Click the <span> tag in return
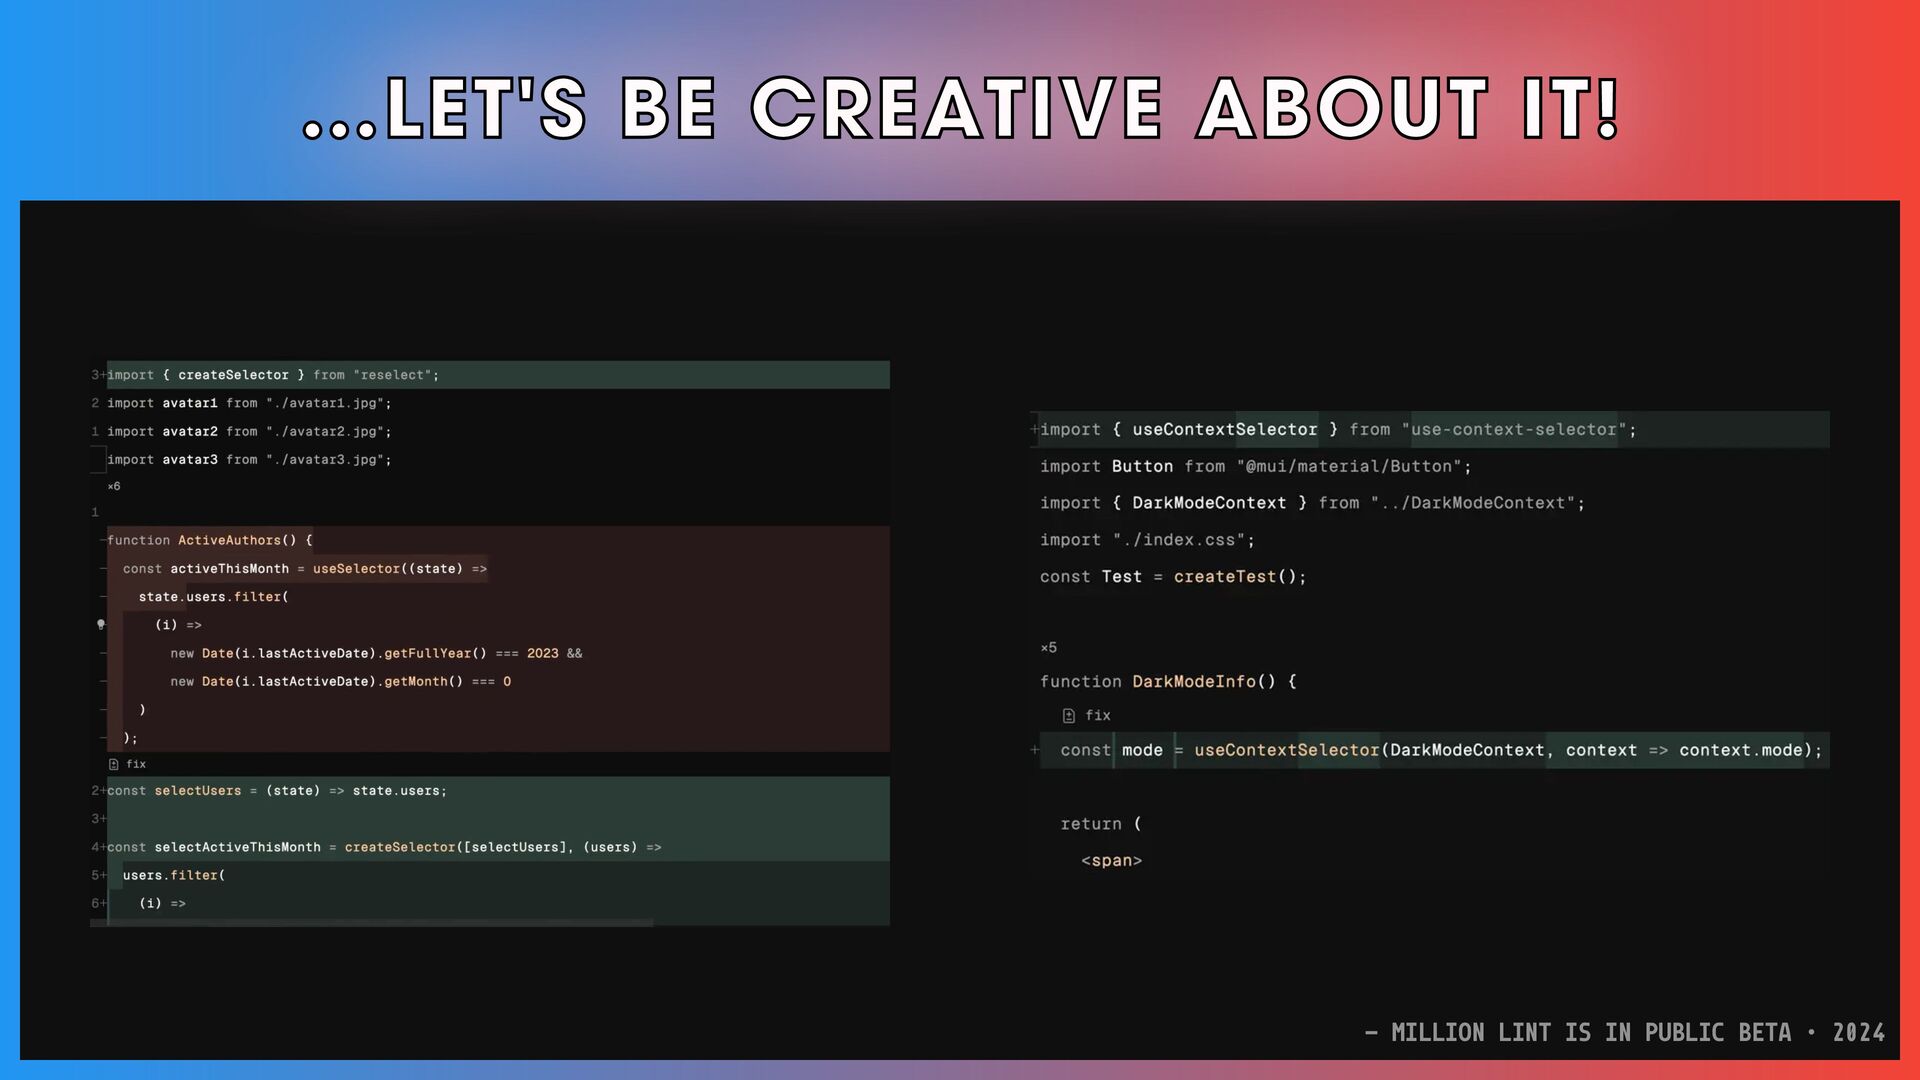Image resolution: width=1920 pixels, height=1080 pixels. (1111, 861)
